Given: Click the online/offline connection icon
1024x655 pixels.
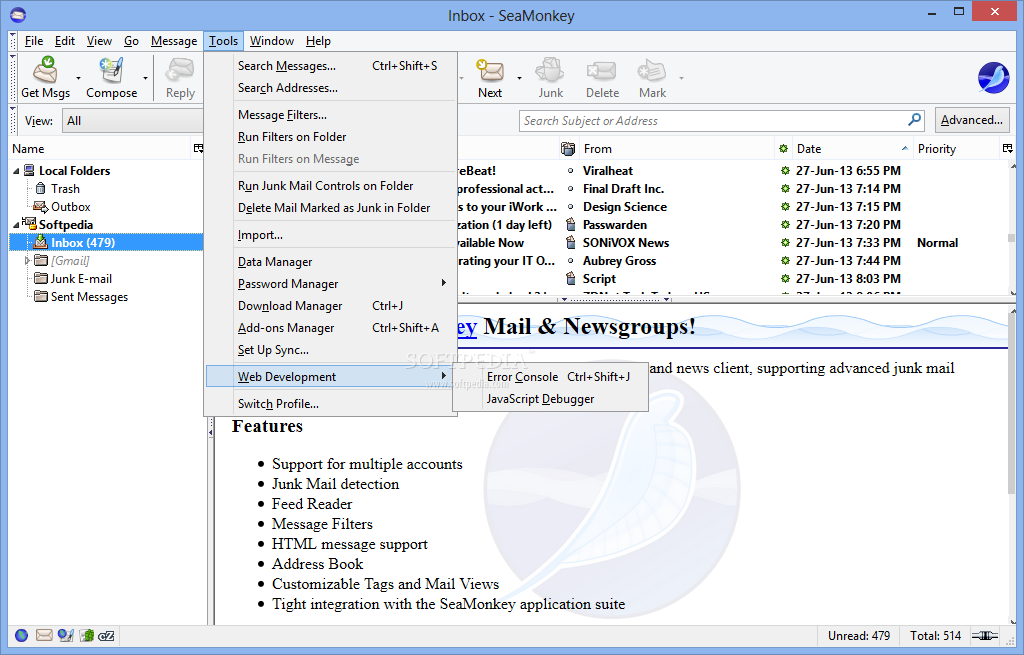Looking at the screenshot, I should (x=985, y=635).
